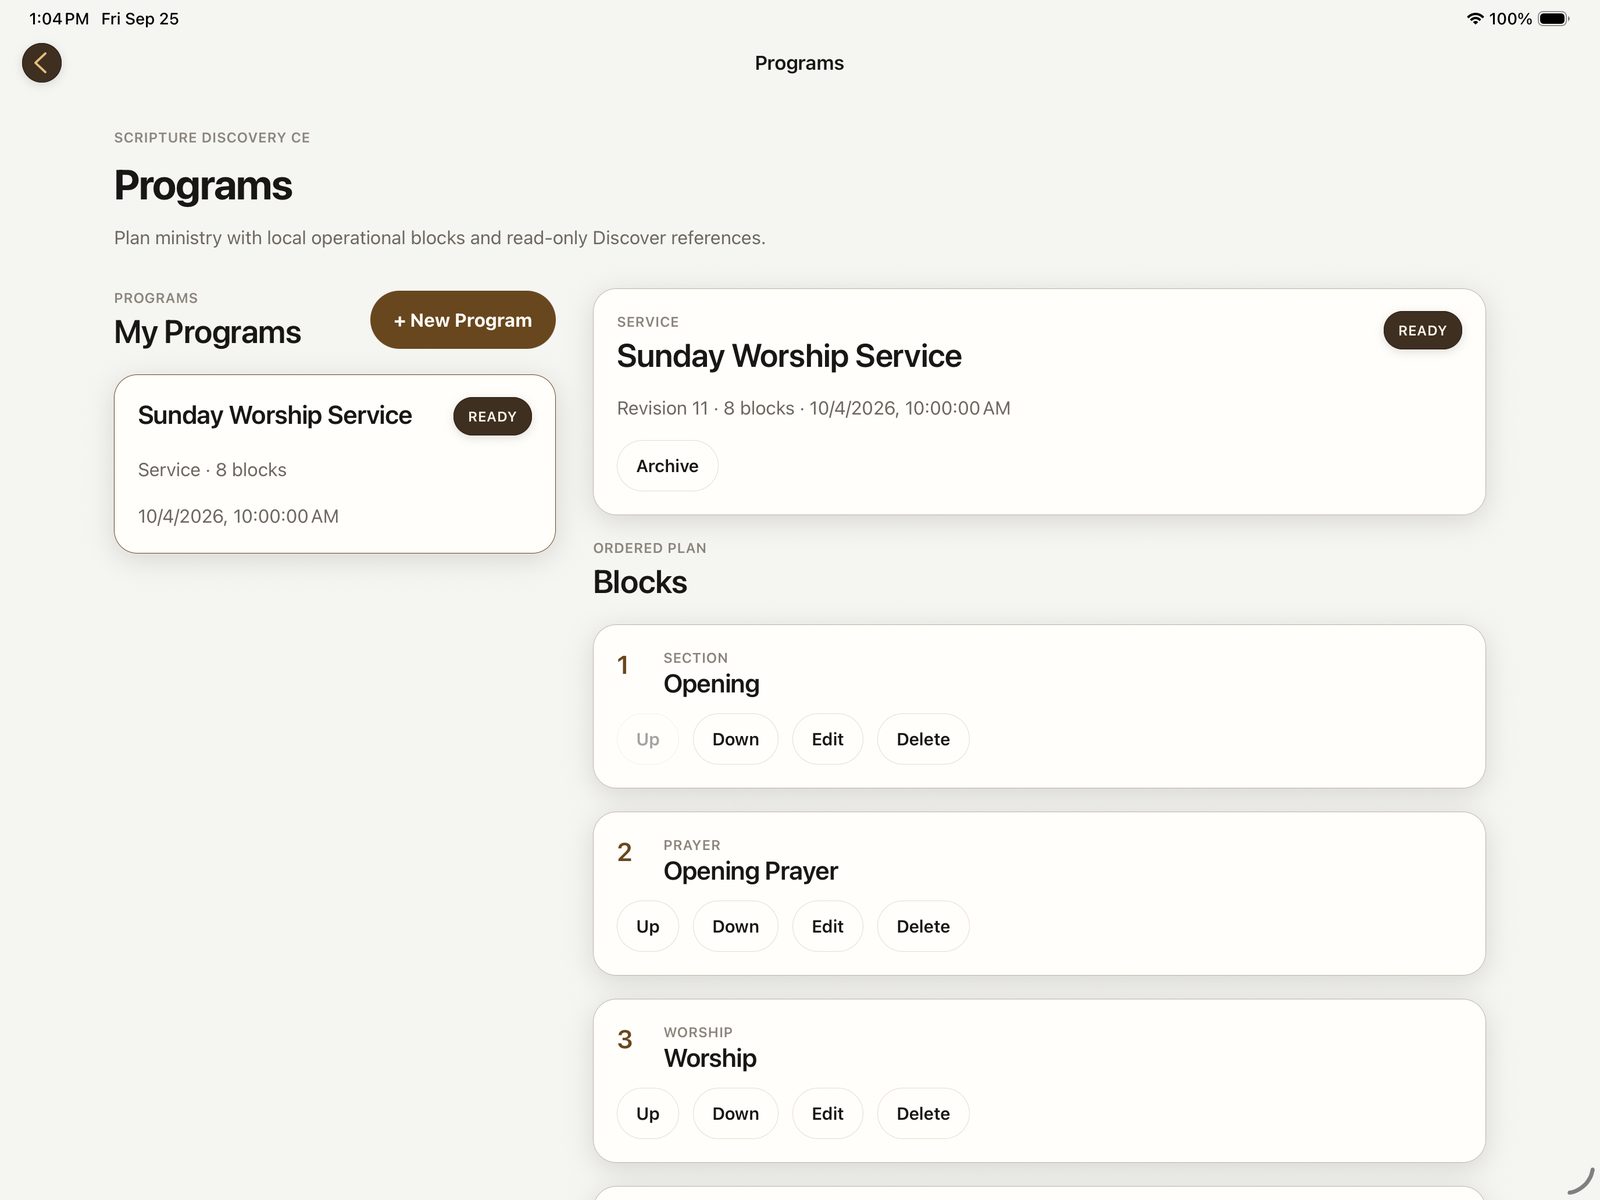Tap READY badge in the service detail header

1422,330
